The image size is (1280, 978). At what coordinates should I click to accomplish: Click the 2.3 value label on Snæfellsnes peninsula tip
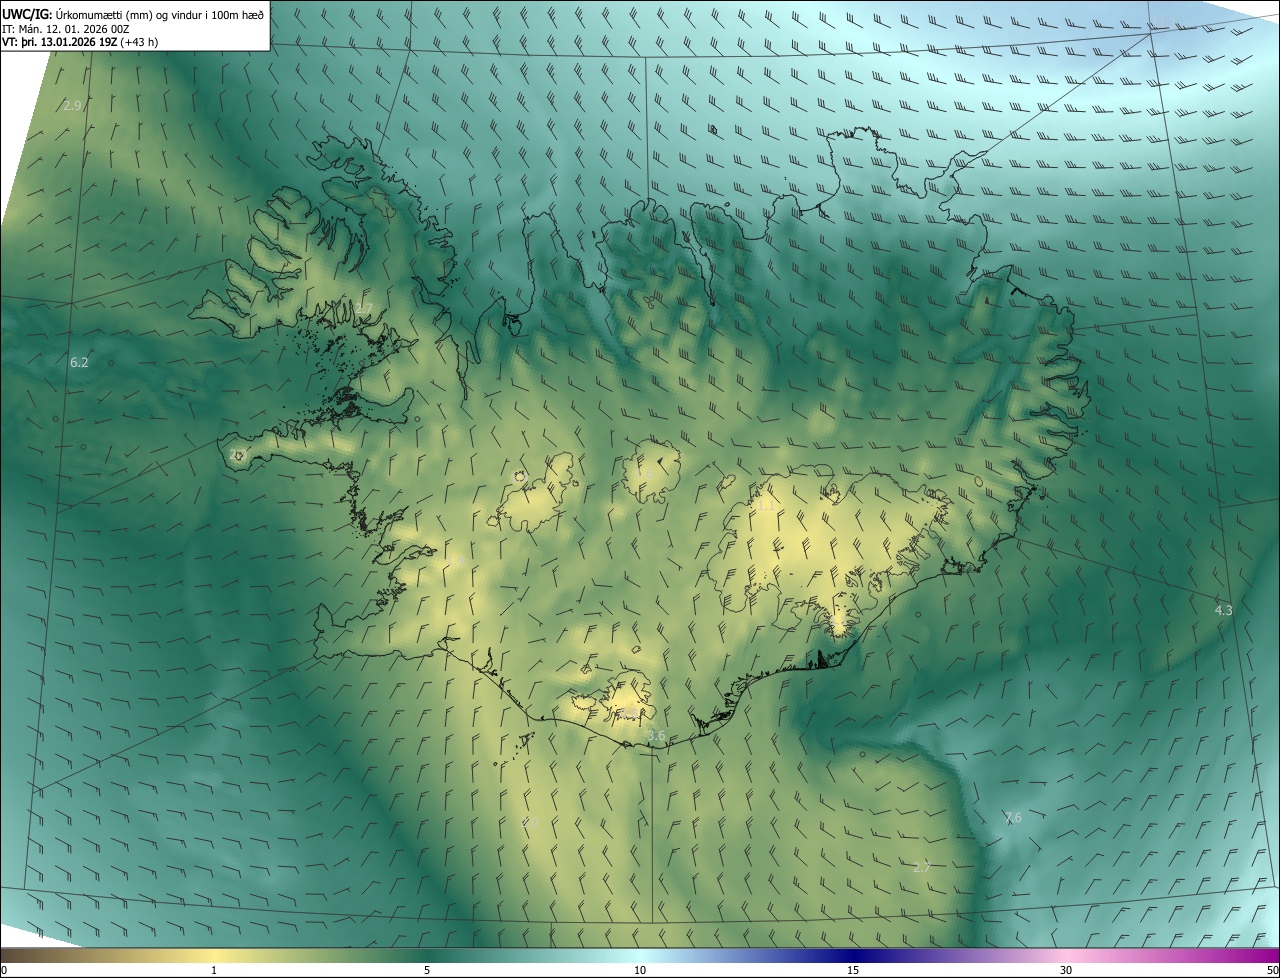(238, 454)
